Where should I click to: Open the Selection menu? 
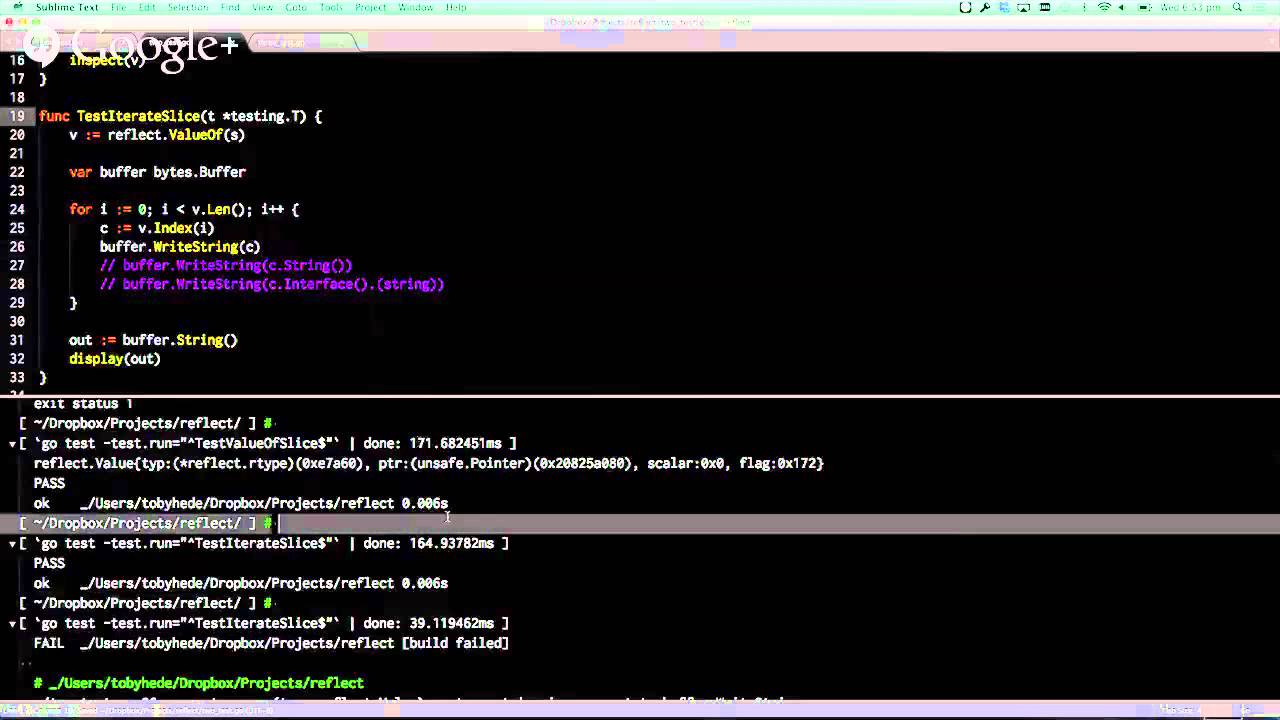point(187,7)
